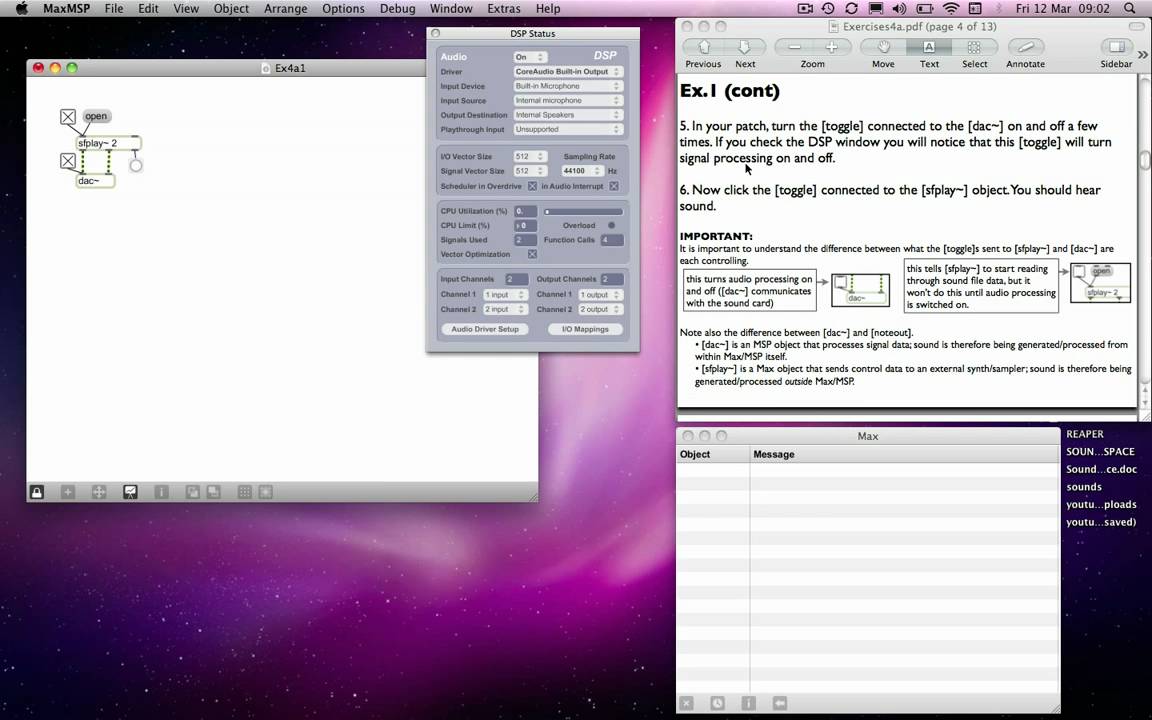Toggle the Vector Optimization checkbox
This screenshot has height=720, width=1152.
pyautogui.click(x=532, y=254)
